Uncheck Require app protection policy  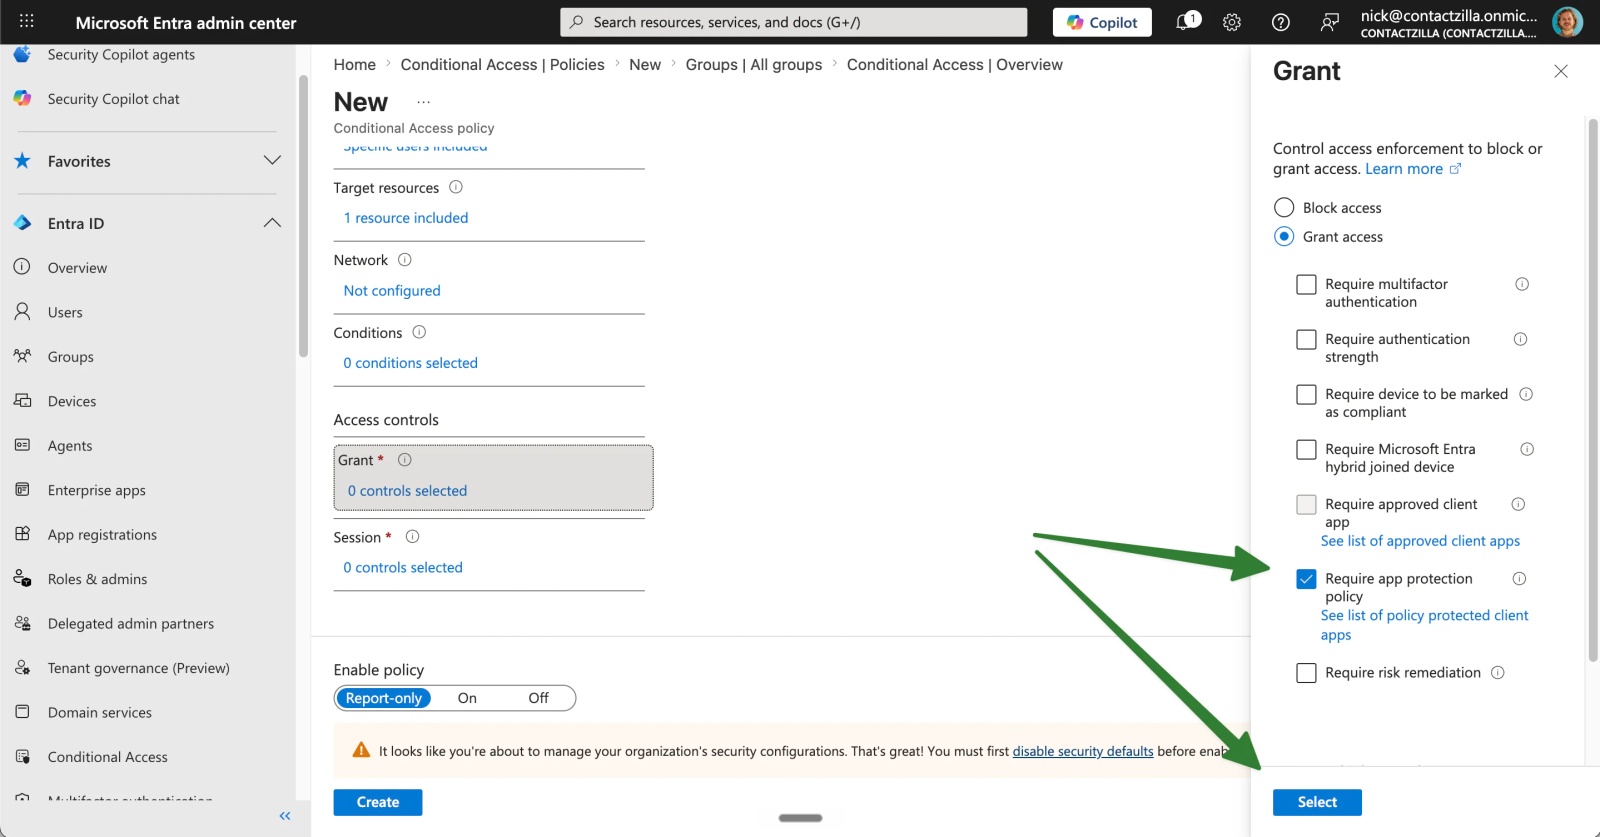point(1306,579)
